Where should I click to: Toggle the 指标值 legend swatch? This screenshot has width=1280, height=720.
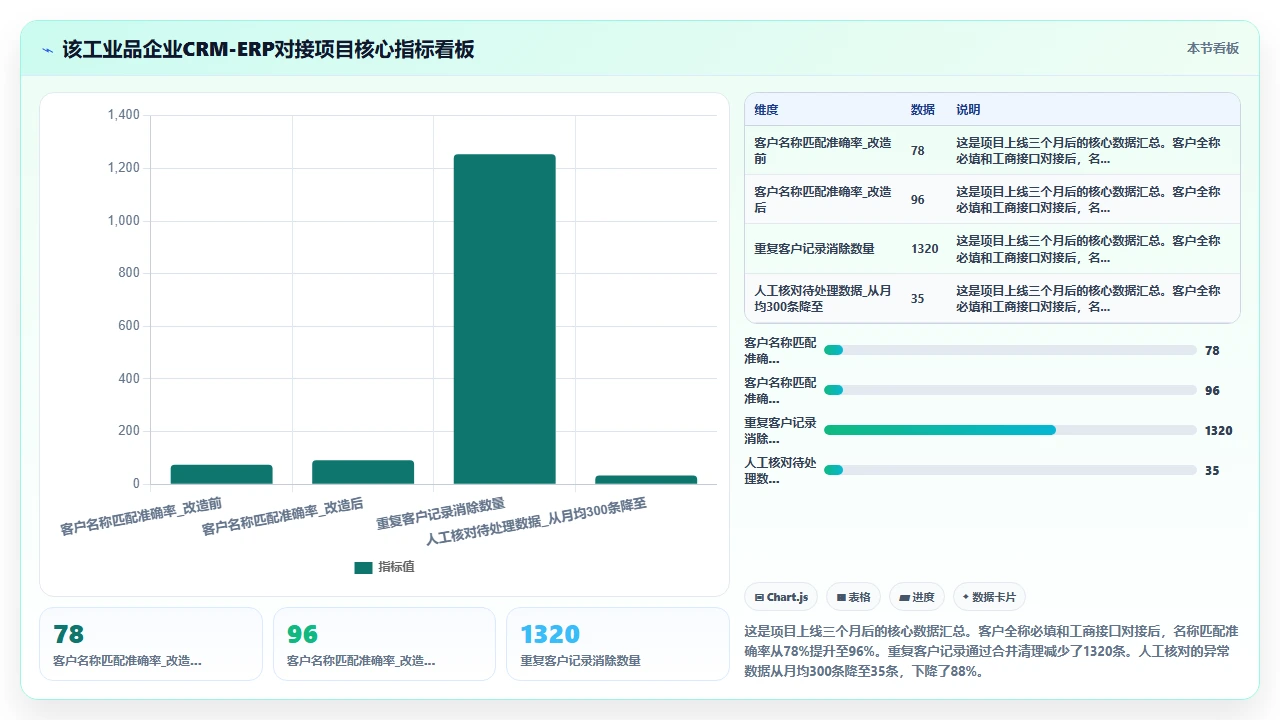(x=363, y=567)
